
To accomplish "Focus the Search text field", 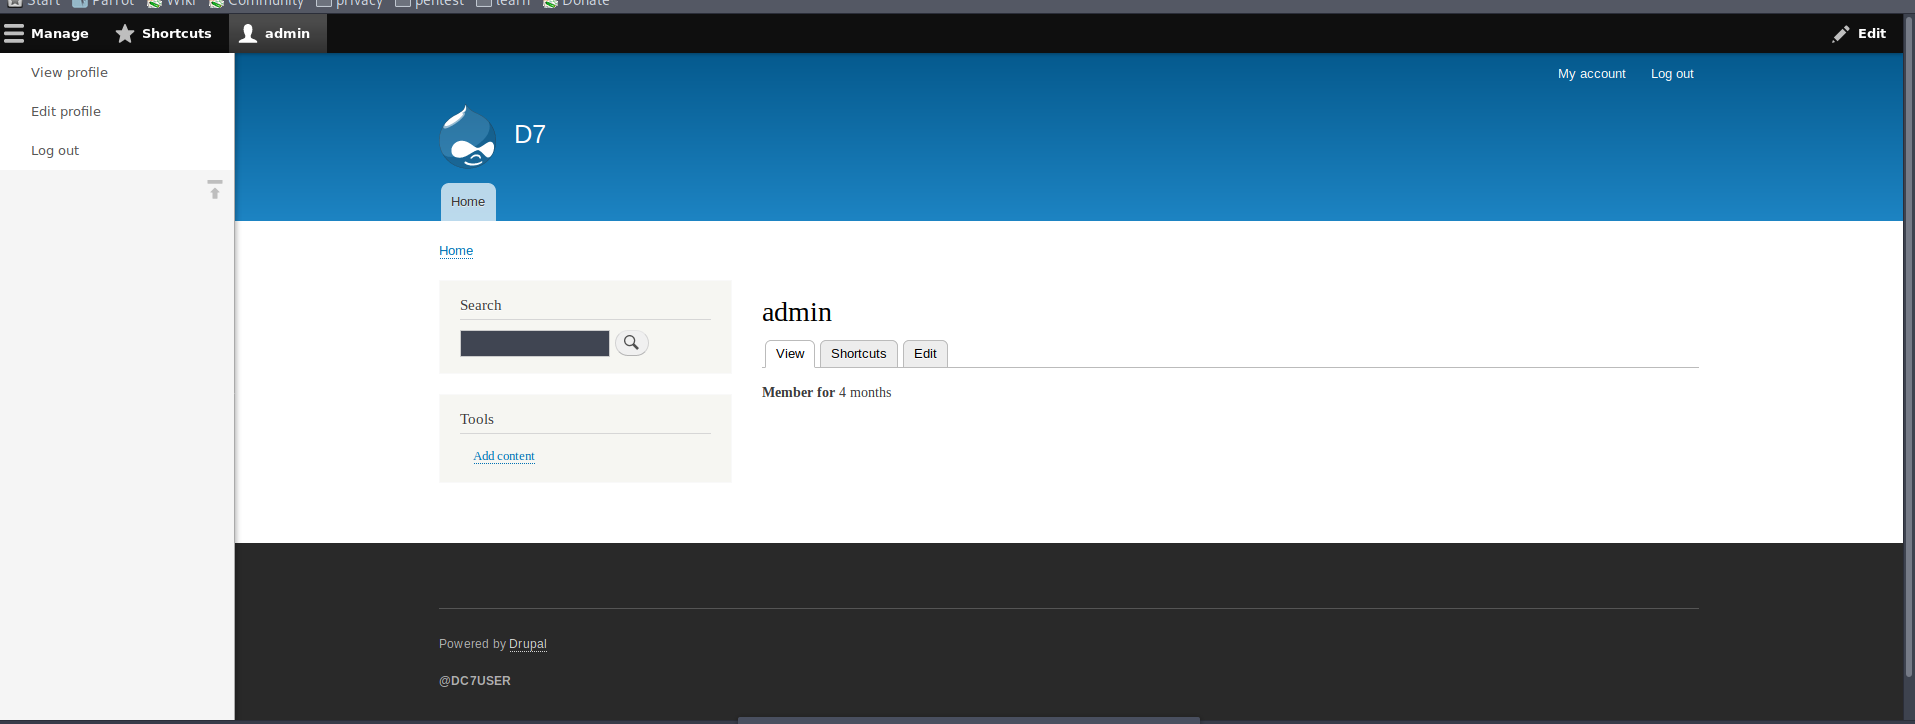I will pos(535,343).
